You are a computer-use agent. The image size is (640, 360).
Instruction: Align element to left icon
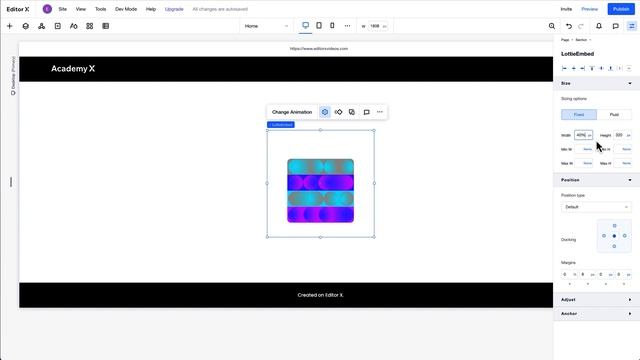[x=564, y=68]
